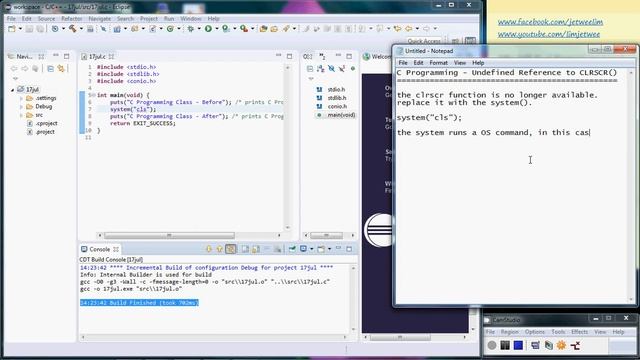Image resolution: width=640 pixels, height=360 pixels.
Task: Select .project file in Navigator
Action: (41, 132)
